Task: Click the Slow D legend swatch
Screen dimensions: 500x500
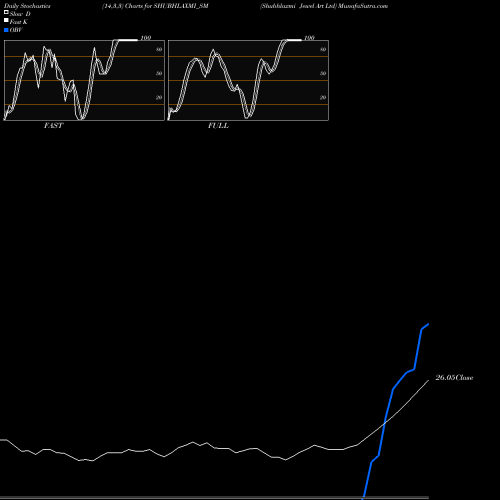Action: point(6,12)
